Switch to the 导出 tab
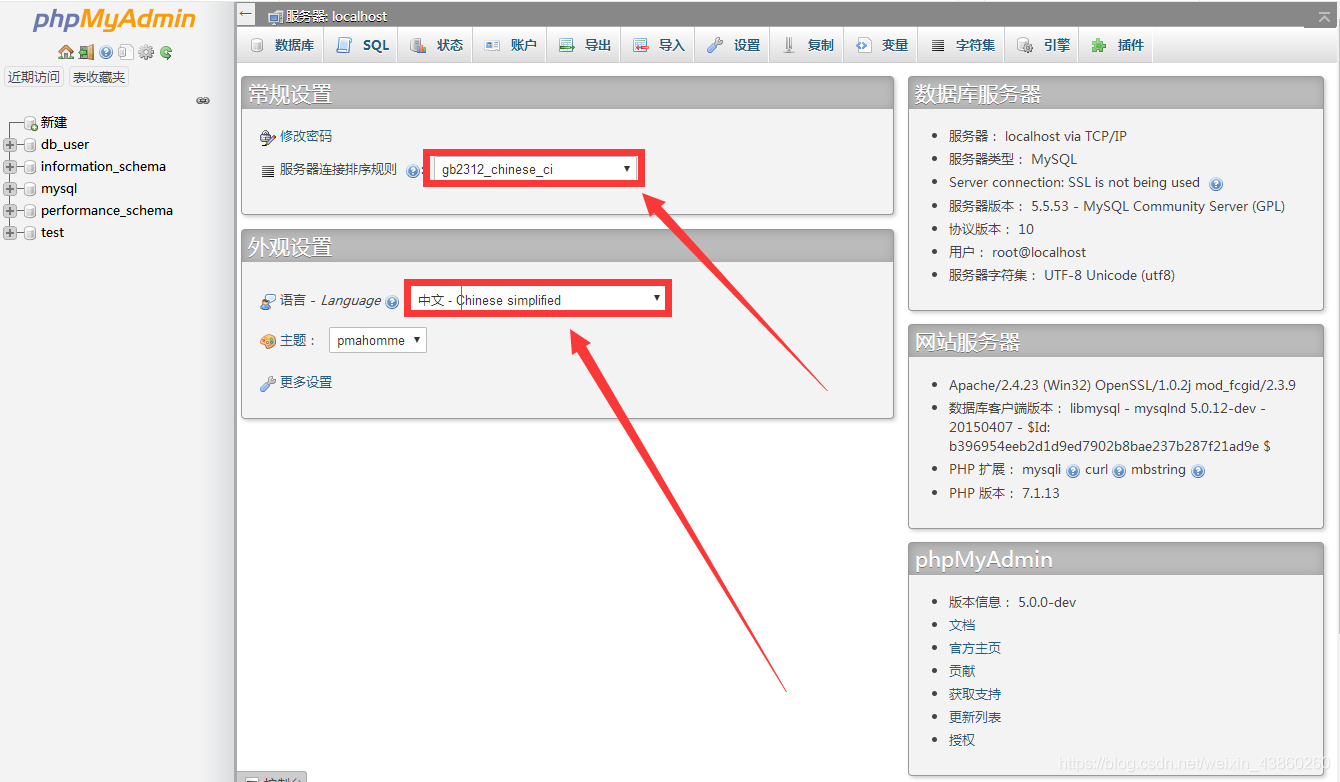Viewport: 1340px width, 782px height. pyautogui.click(x=584, y=45)
